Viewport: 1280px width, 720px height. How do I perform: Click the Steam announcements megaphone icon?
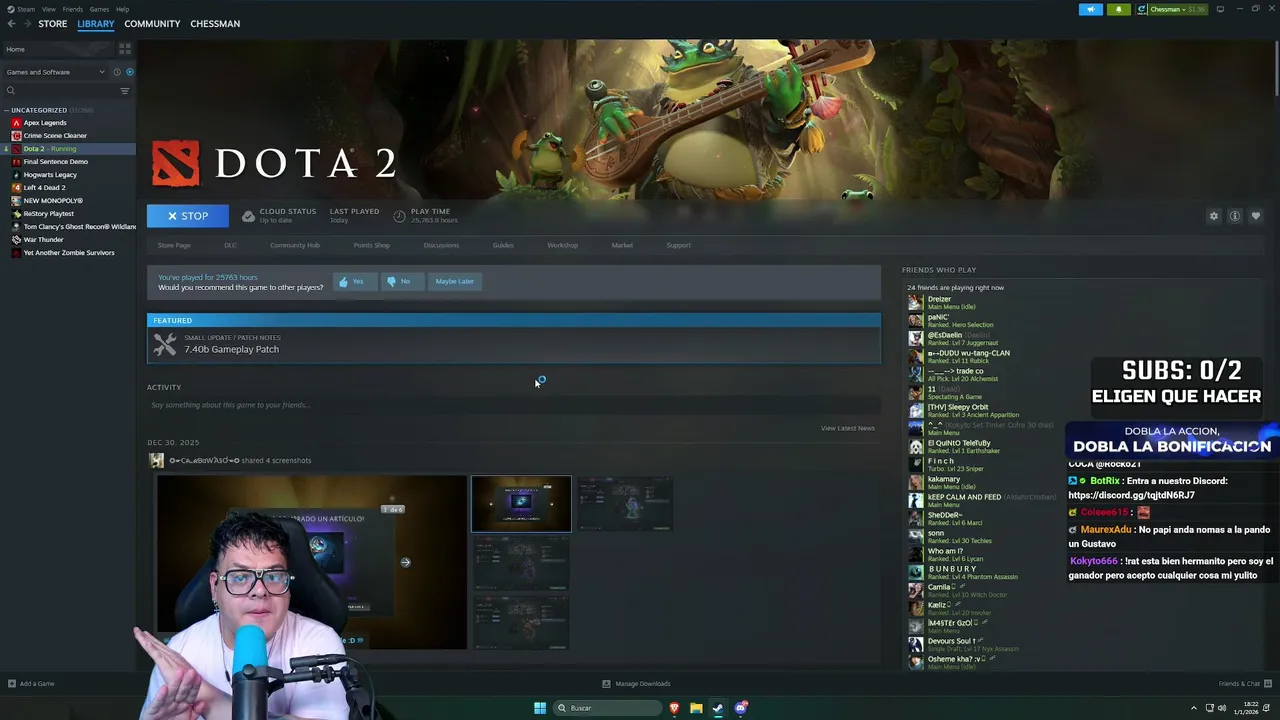pyautogui.click(x=1091, y=9)
